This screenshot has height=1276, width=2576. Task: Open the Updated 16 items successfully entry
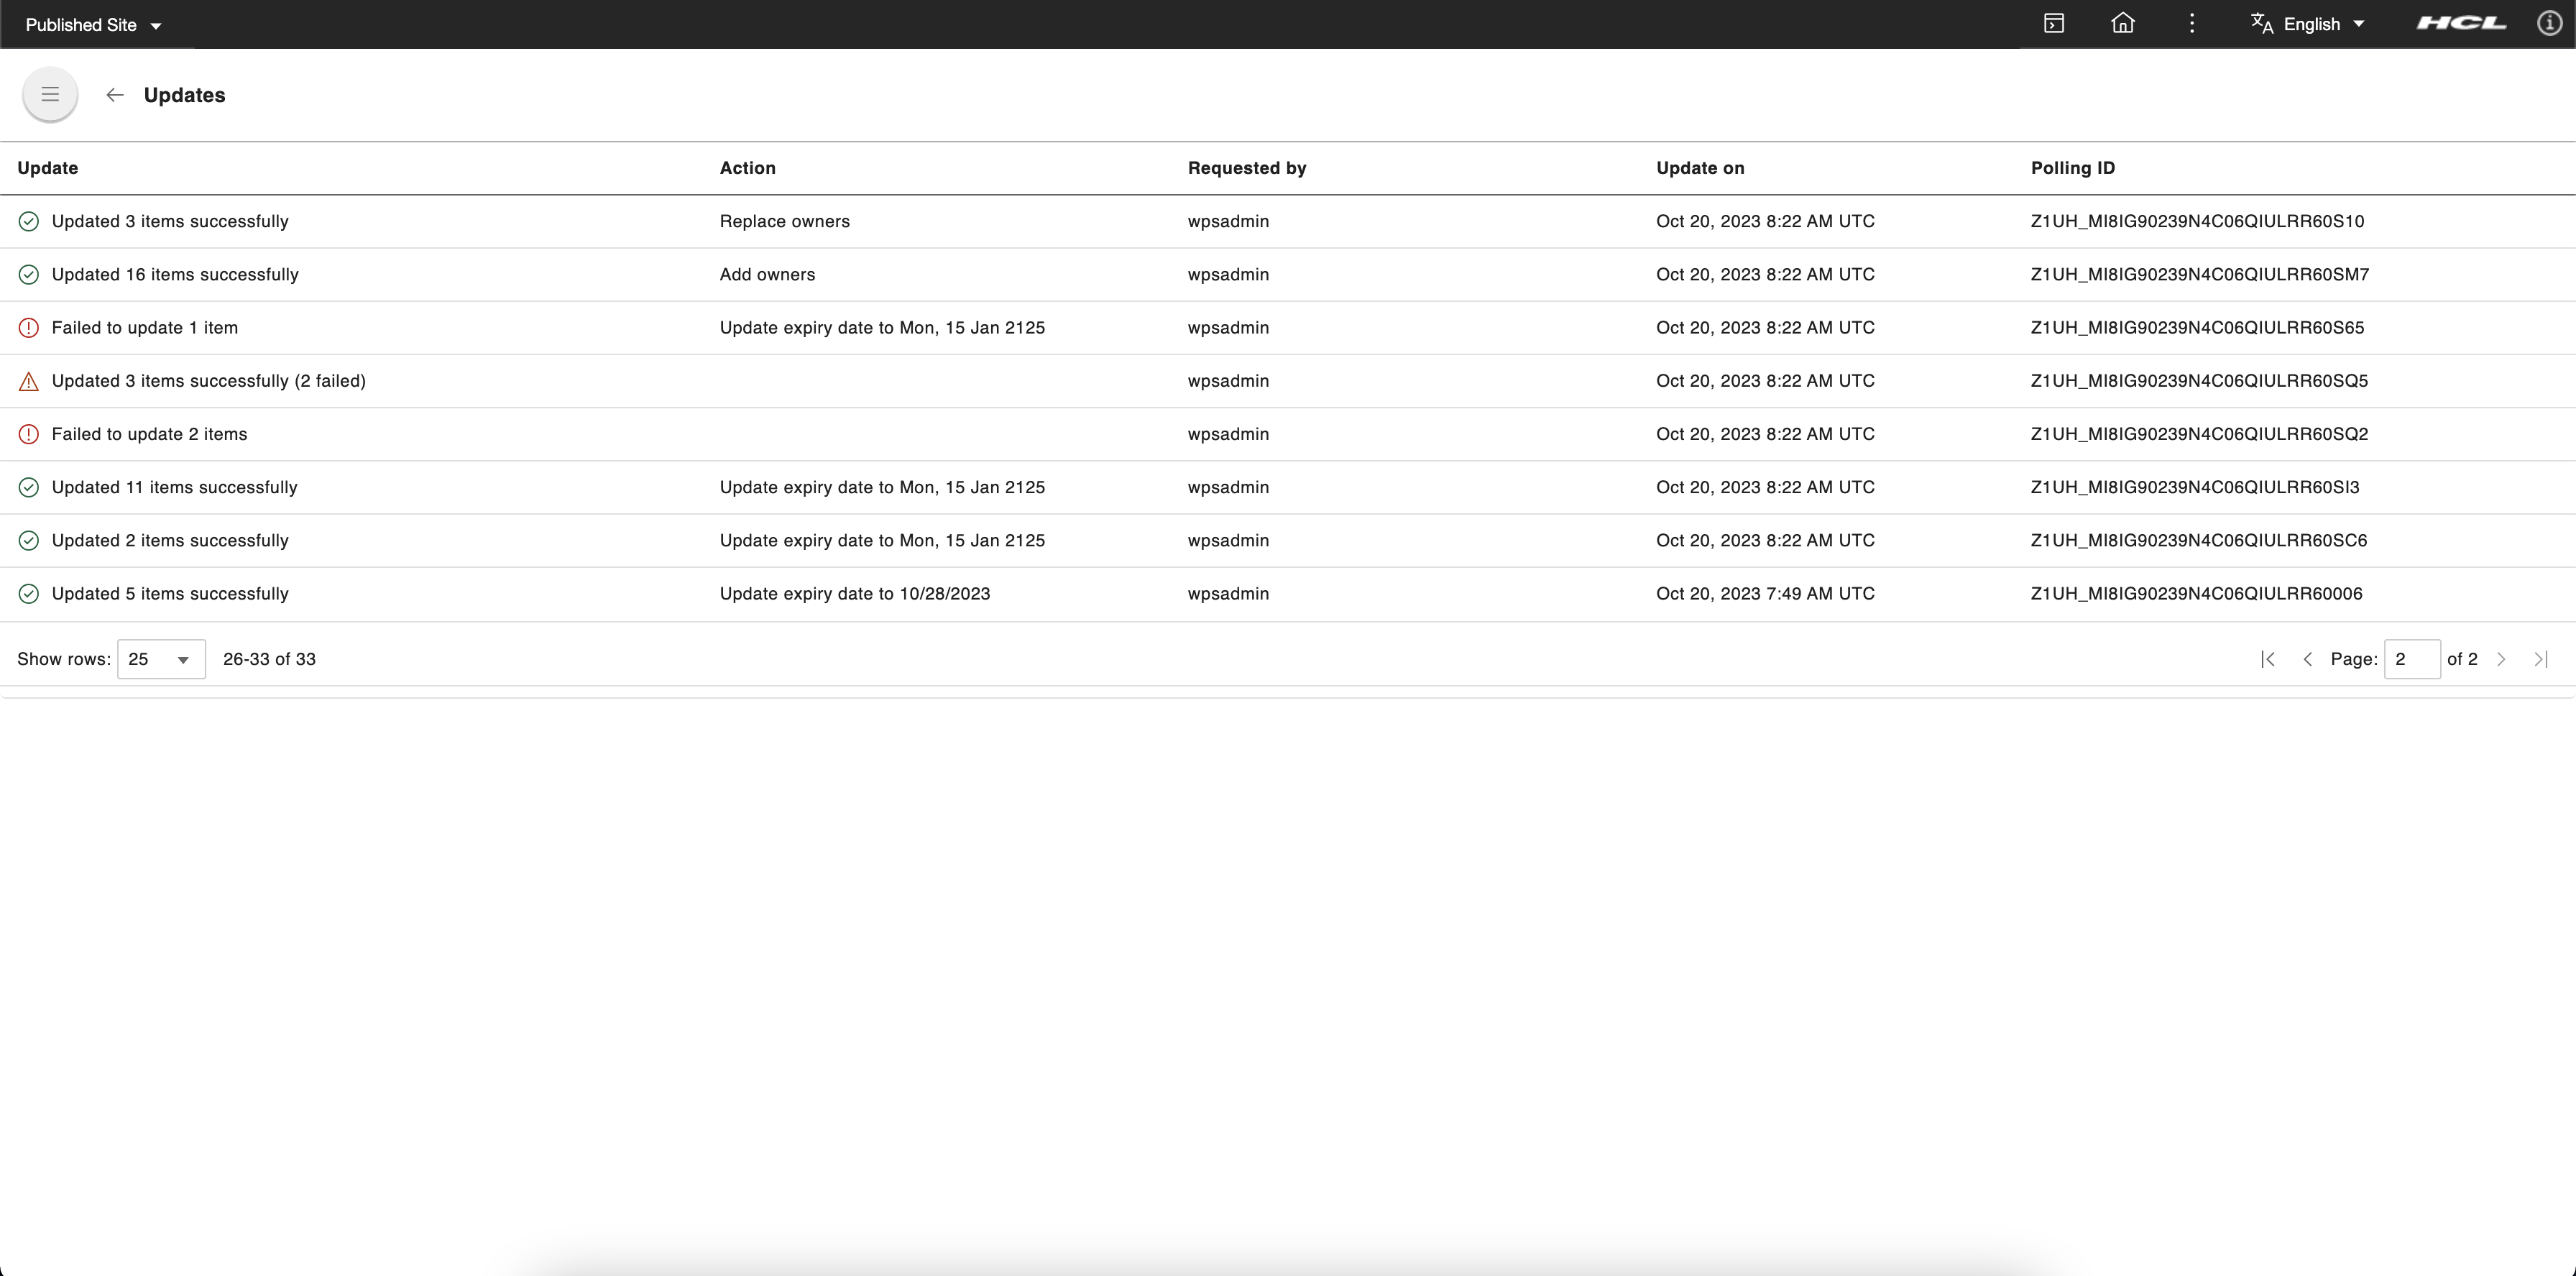tap(175, 275)
